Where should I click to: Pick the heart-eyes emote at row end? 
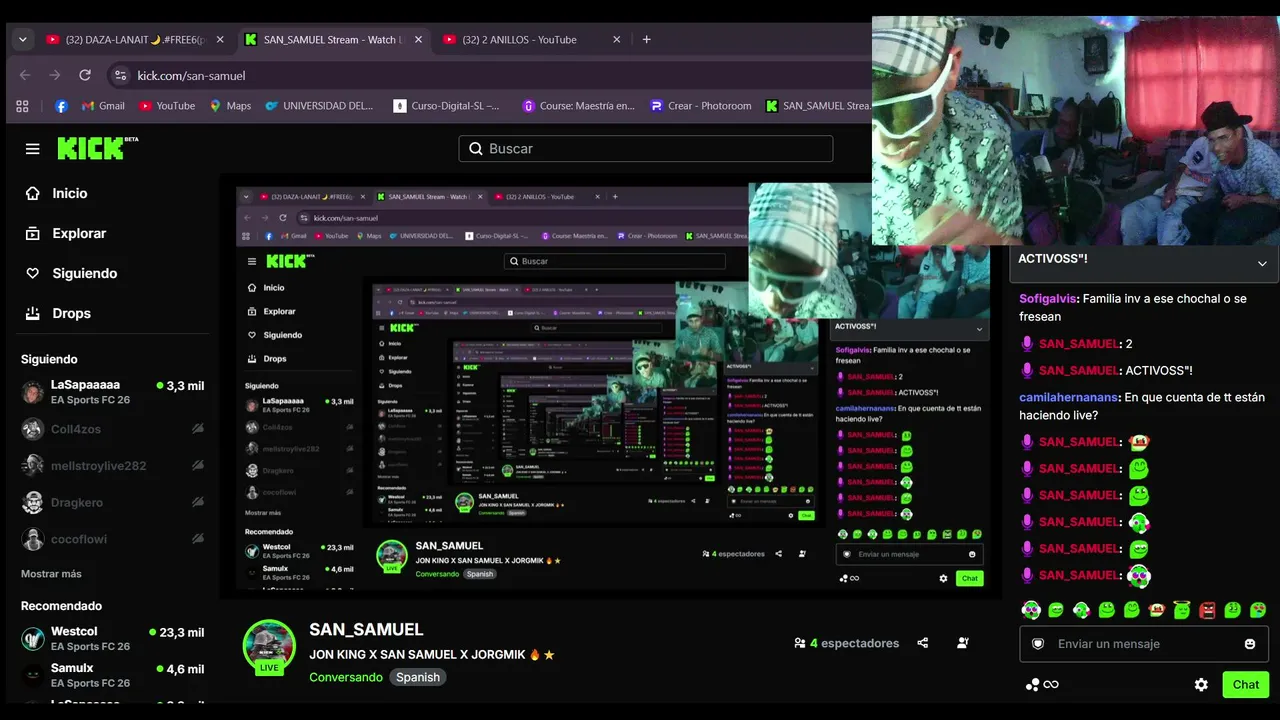1258,610
